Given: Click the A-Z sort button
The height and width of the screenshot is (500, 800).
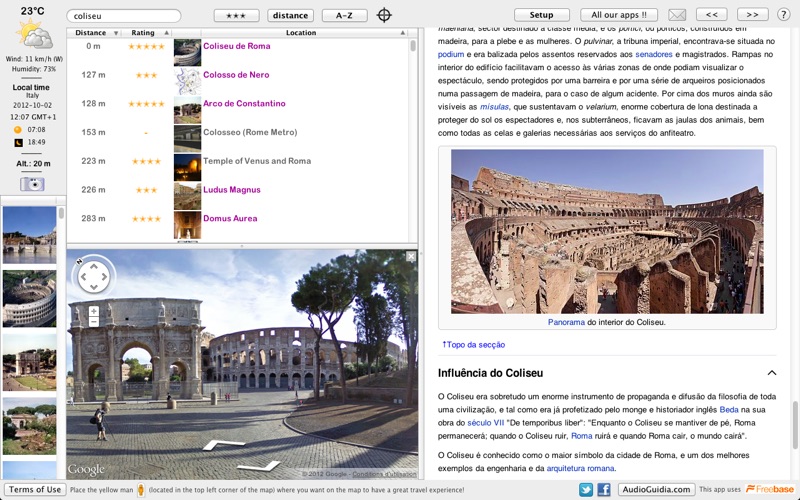Looking at the screenshot, I should [344, 15].
